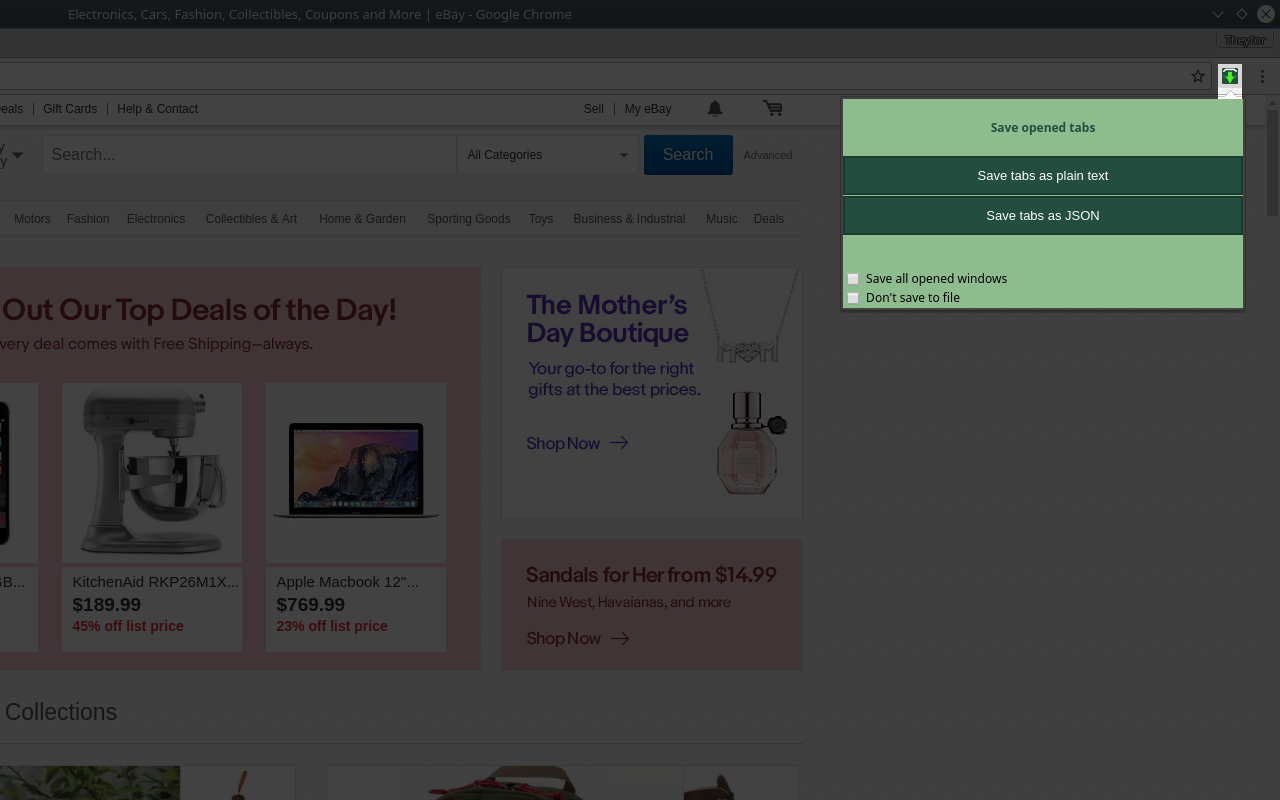This screenshot has width=1280, height=800.
Task: Select Collectibles & Art category
Action: coord(251,219)
